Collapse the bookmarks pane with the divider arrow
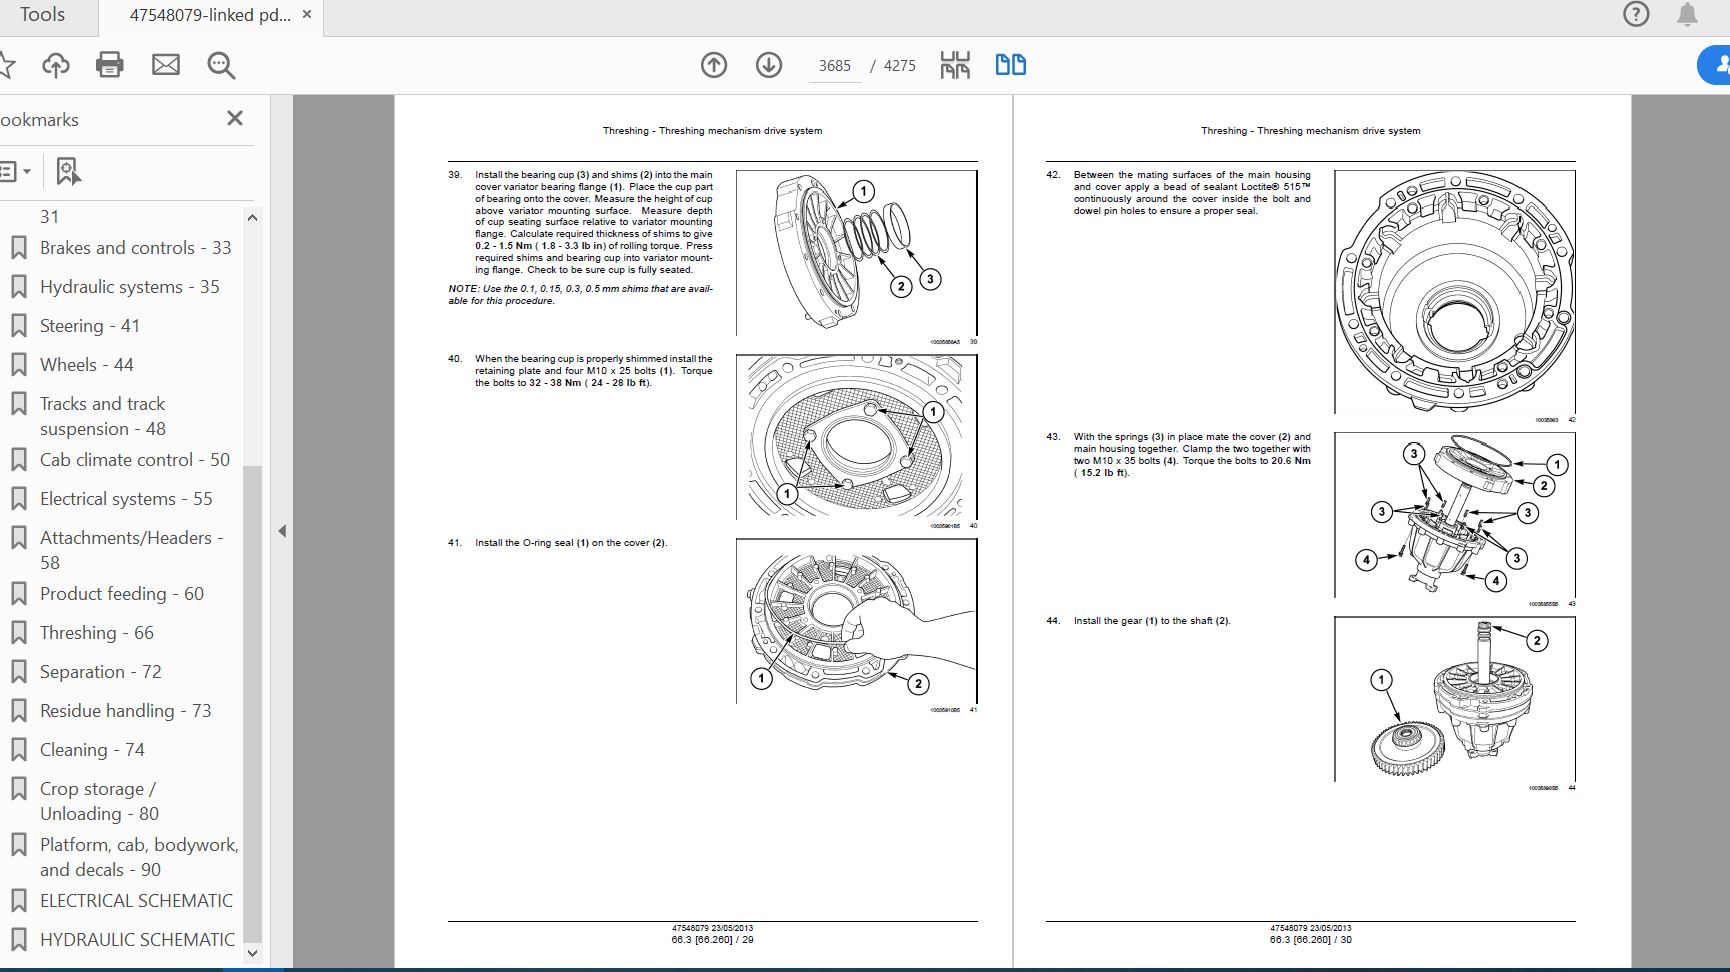 (282, 531)
